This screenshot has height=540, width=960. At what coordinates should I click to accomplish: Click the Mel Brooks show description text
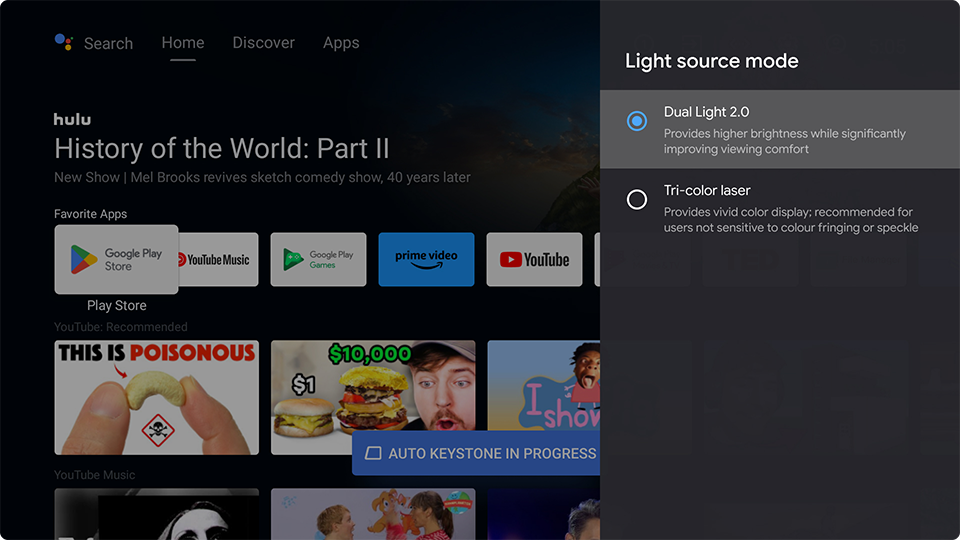[262, 178]
